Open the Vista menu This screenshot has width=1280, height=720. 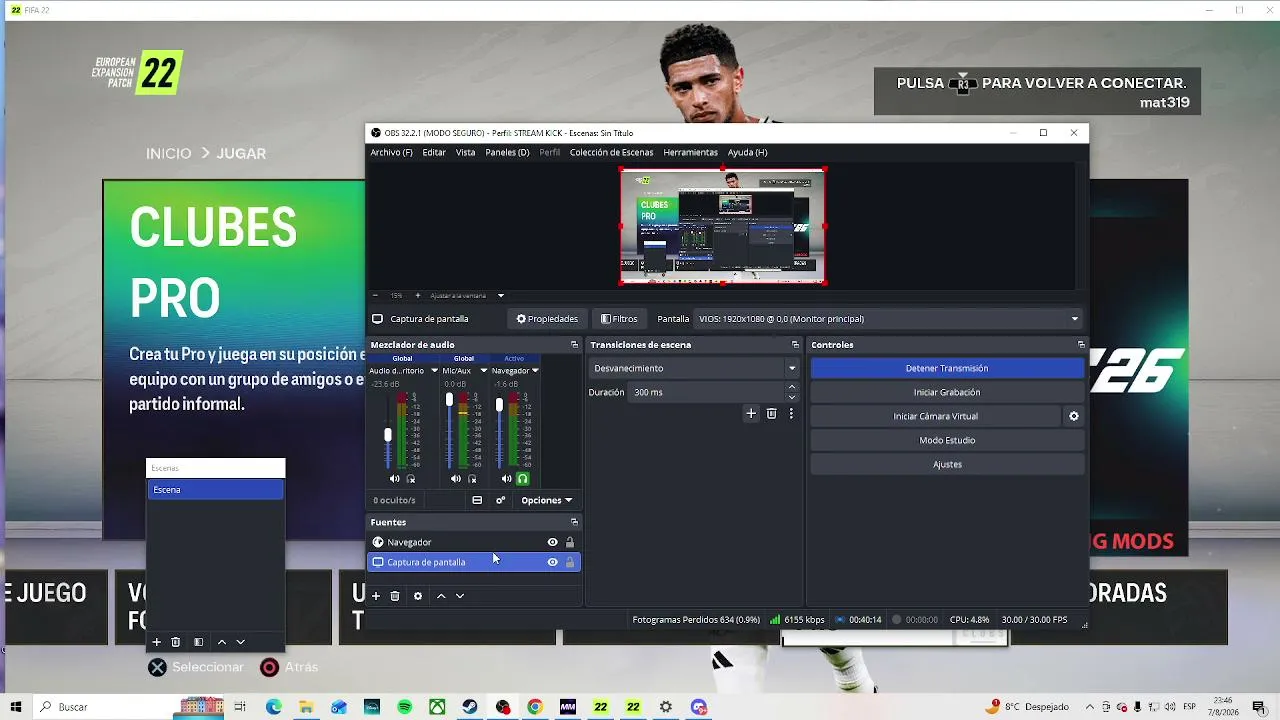pos(466,152)
